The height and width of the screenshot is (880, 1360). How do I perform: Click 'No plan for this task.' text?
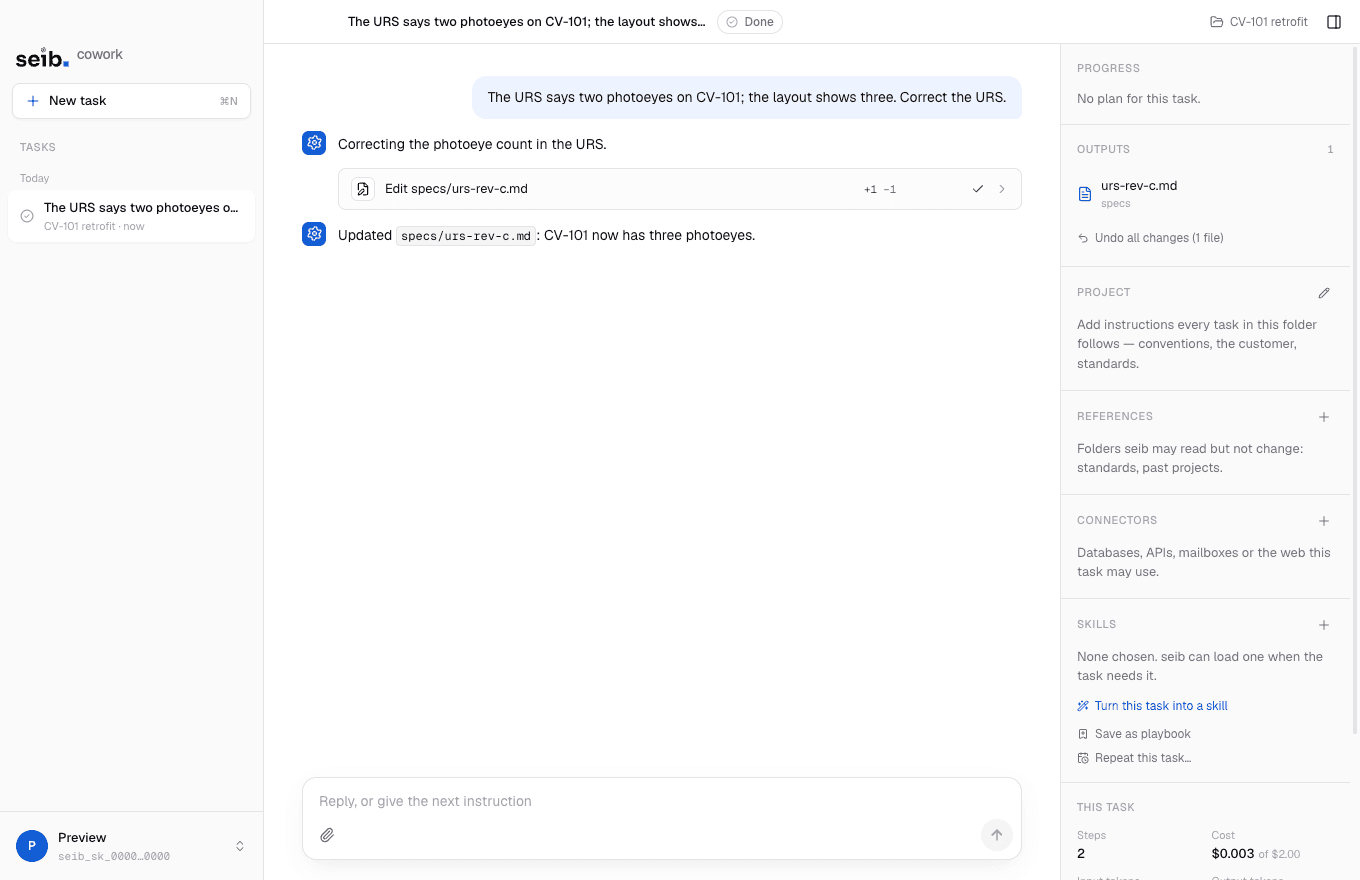(1138, 99)
